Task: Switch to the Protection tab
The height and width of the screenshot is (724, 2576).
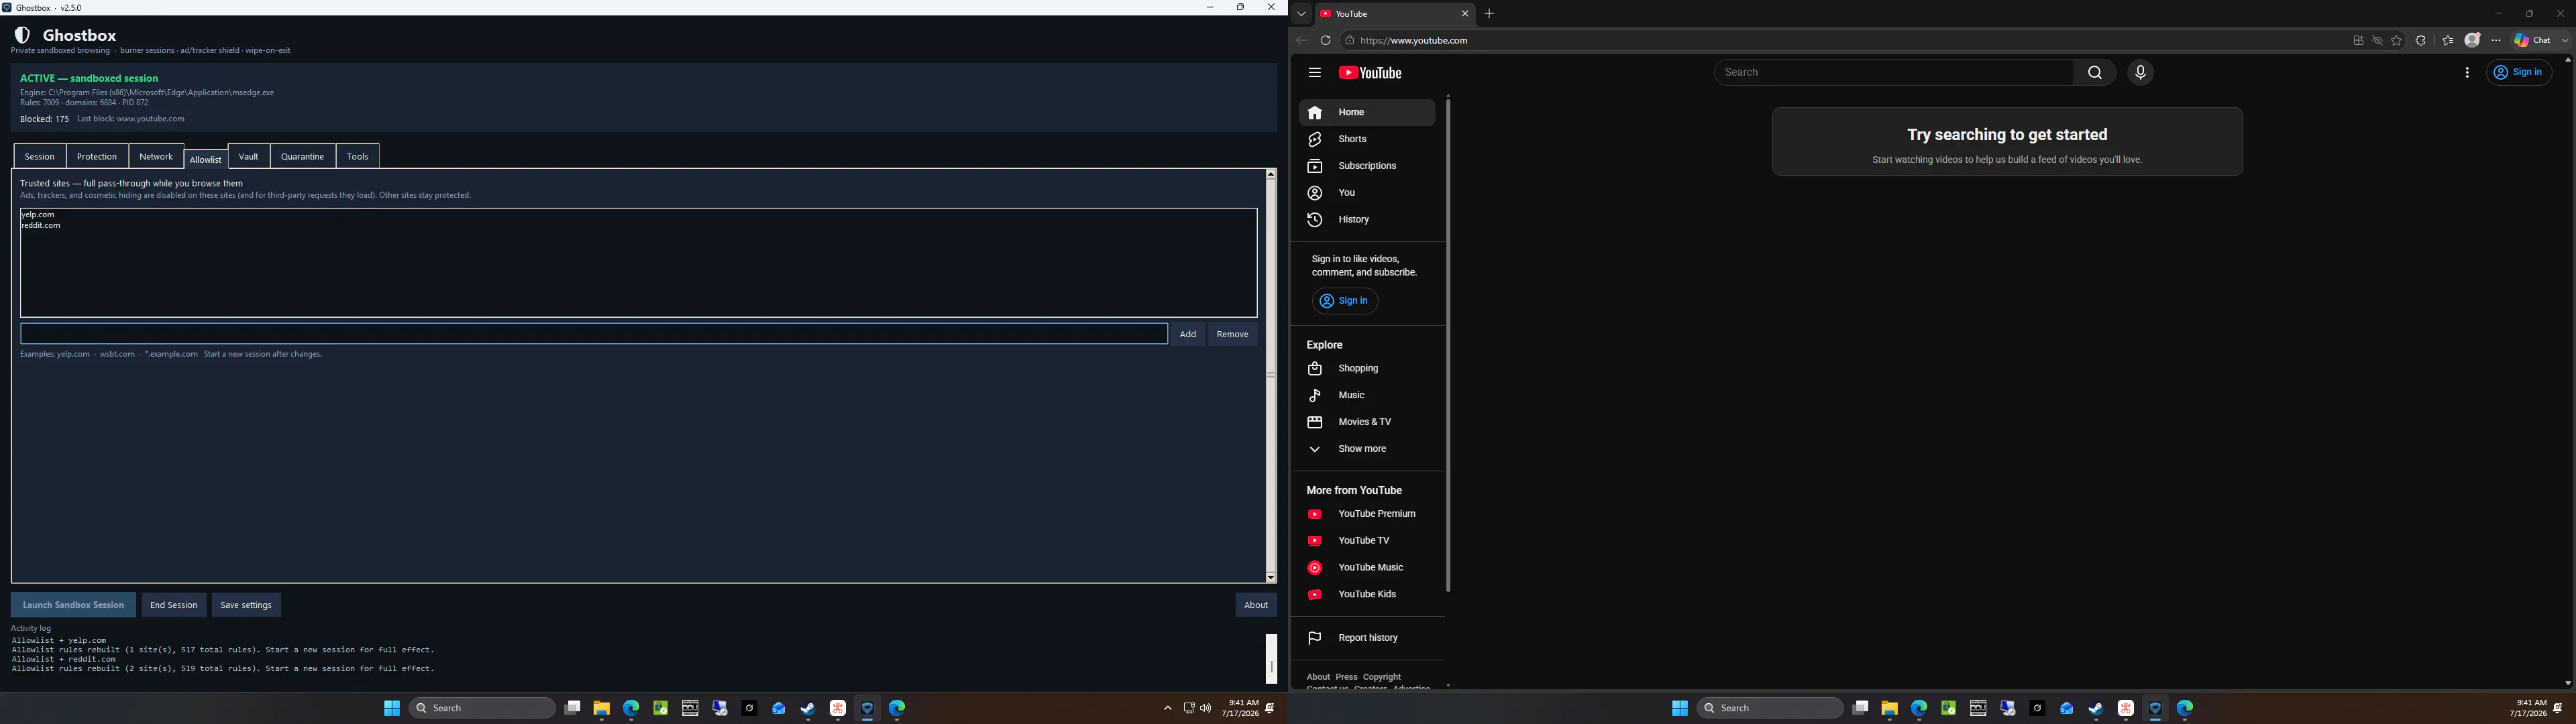Action: click(x=97, y=157)
